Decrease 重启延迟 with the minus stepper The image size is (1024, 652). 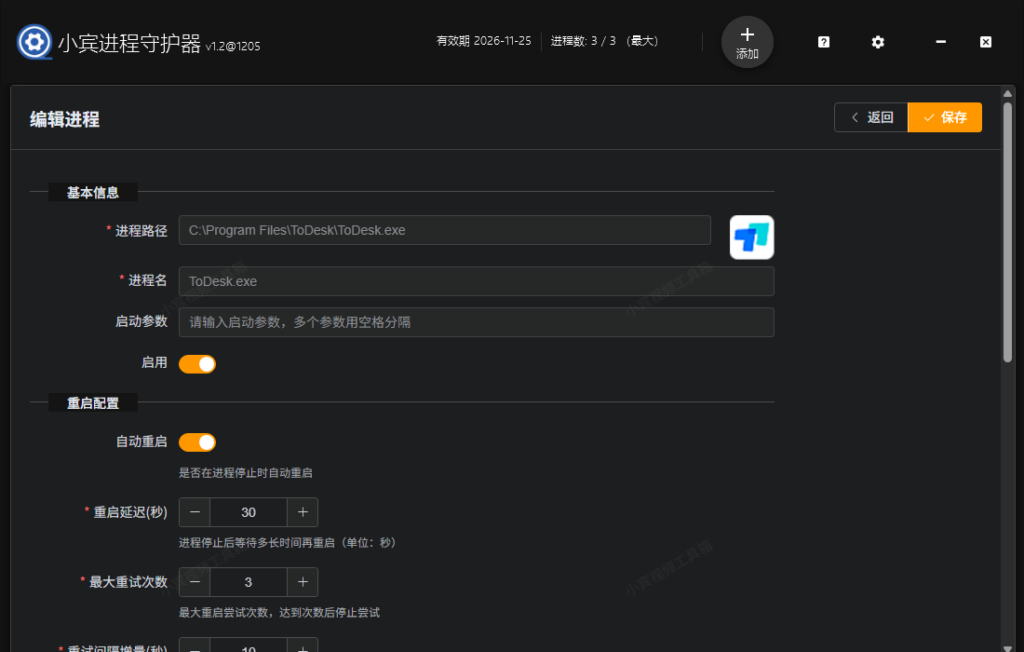(194, 512)
